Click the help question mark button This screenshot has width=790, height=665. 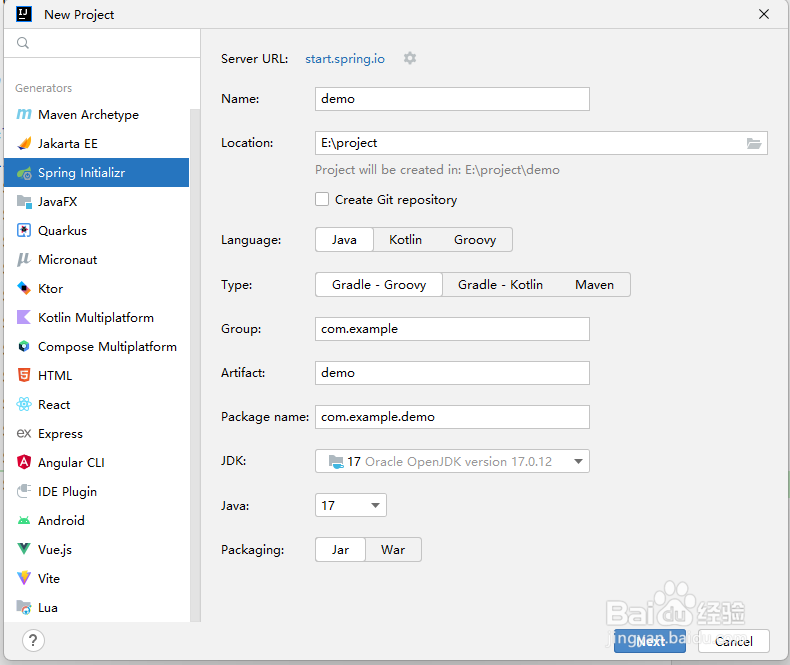[x=33, y=641]
